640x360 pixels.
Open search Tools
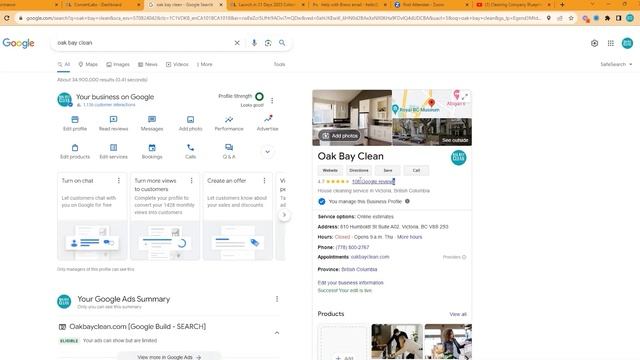(x=280, y=64)
